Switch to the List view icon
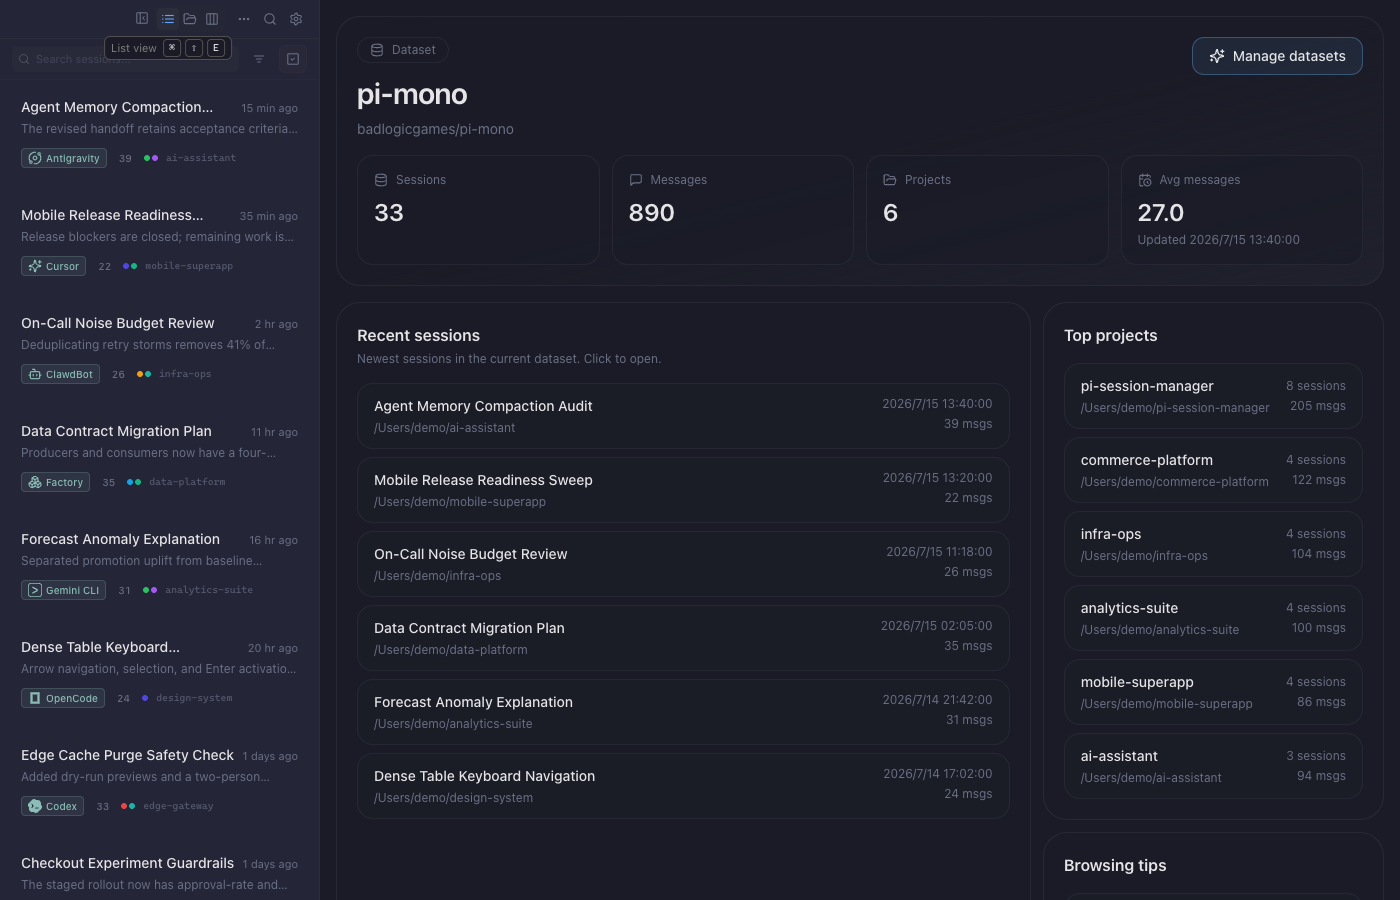 pos(168,19)
